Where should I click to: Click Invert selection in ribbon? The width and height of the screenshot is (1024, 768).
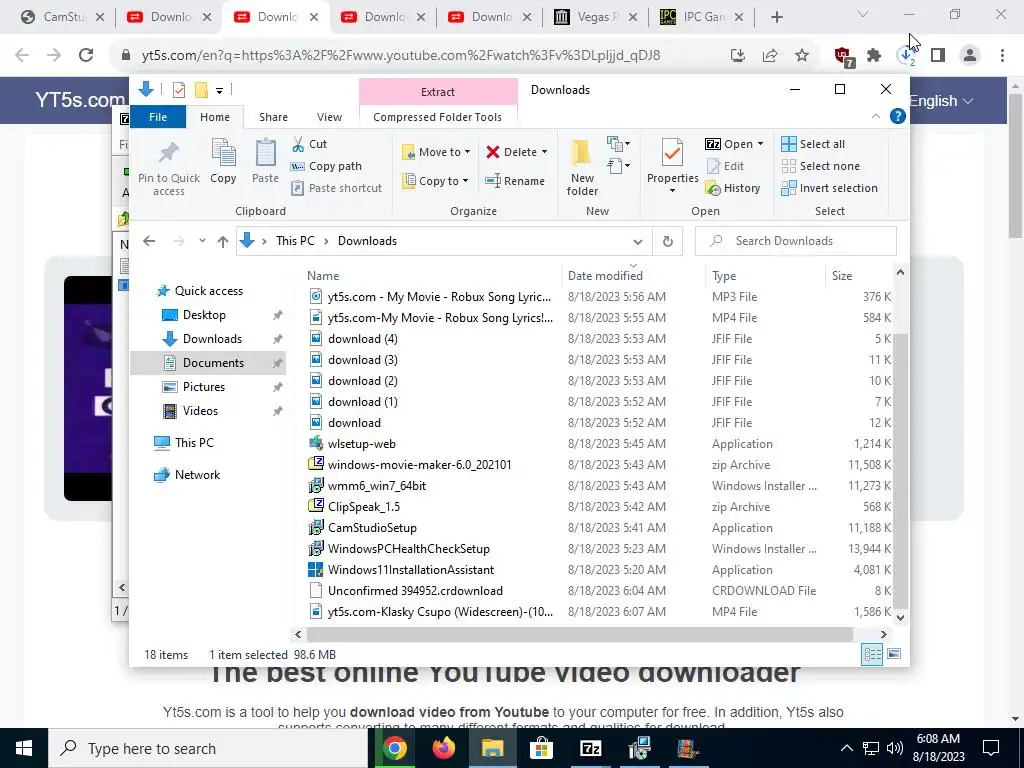pyautogui.click(x=829, y=188)
